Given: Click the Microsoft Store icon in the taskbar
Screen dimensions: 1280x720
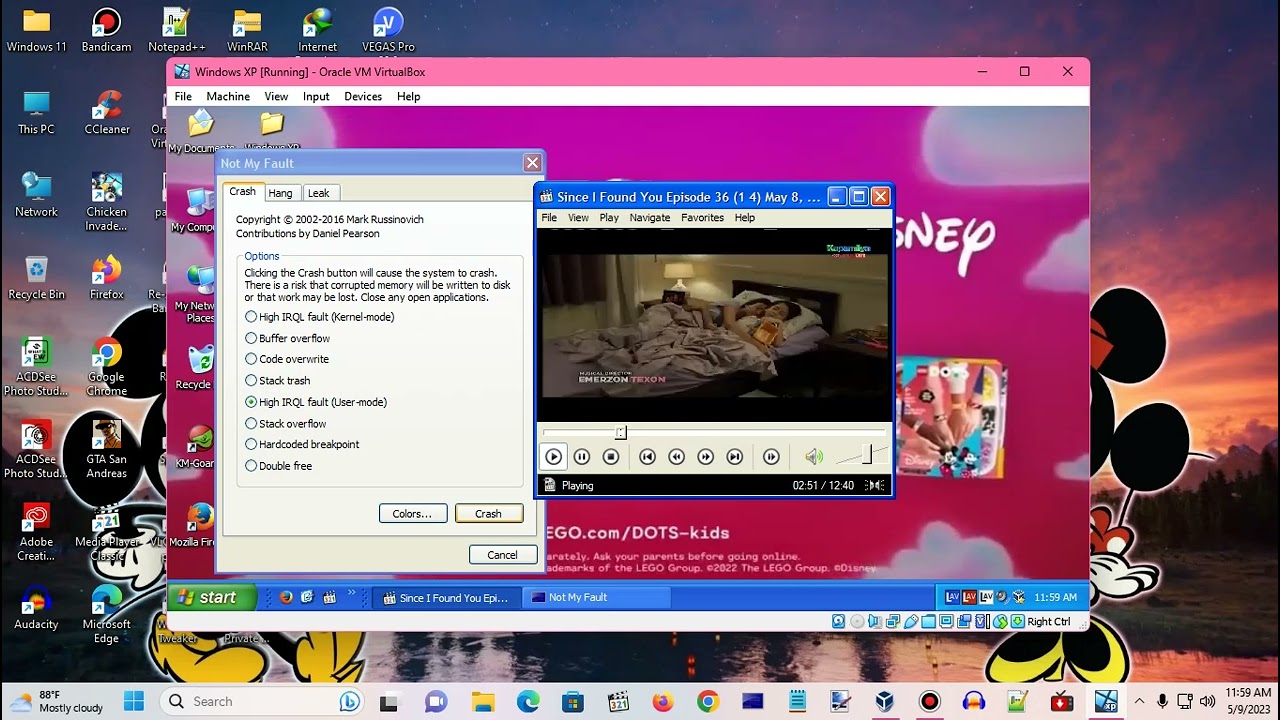Looking at the screenshot, I should coord(573,701).
